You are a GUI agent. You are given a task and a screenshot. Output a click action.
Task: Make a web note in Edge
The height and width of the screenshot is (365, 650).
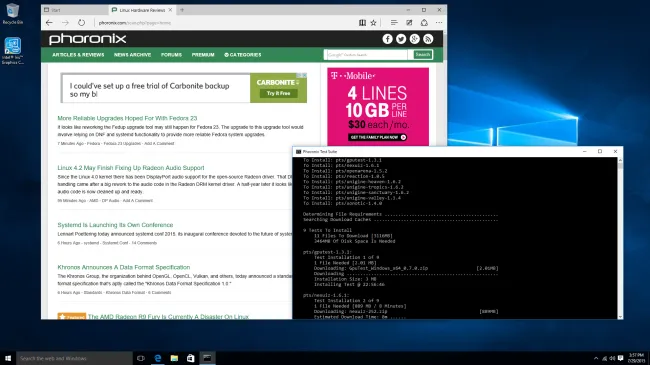(409, 23)
